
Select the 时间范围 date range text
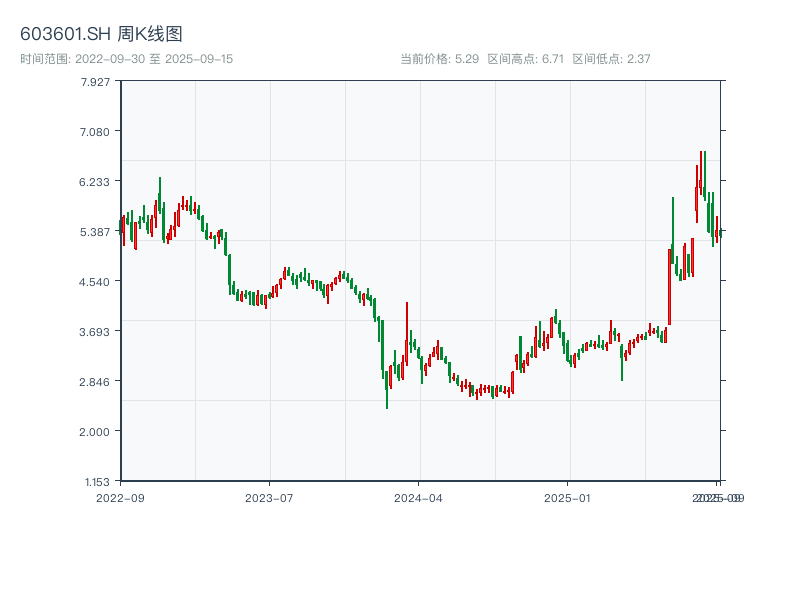pyautogui.click(x=126, y=59)
